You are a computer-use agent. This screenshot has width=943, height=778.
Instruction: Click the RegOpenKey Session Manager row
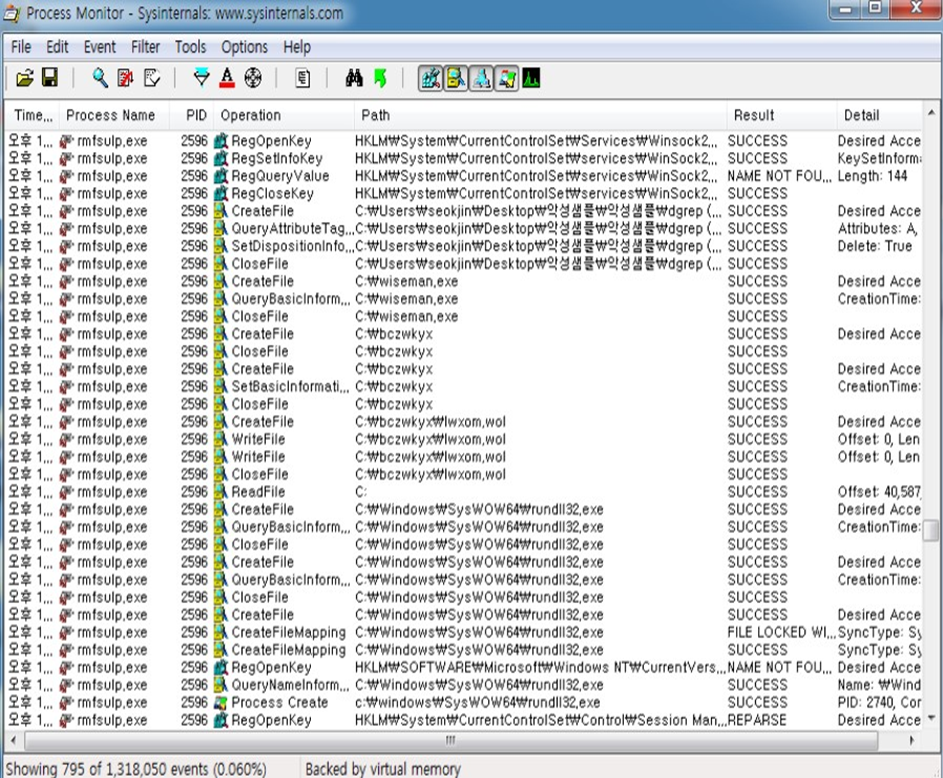[463, 720]
